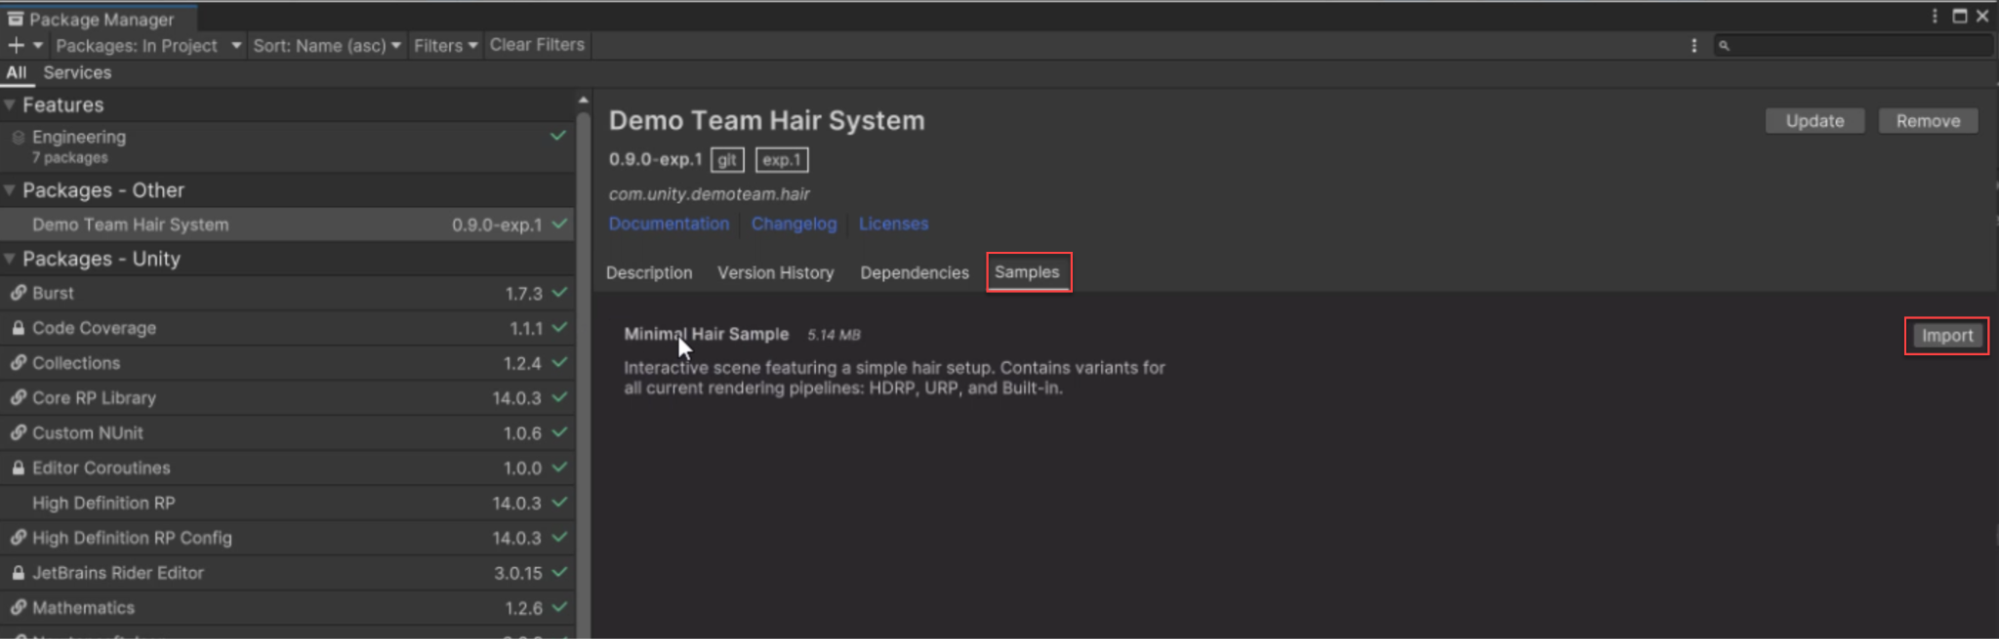Click the lock icon beside JetBrains Rider Editor
Viewport: 1999px width, 640px height.
(x=18, y=573)
